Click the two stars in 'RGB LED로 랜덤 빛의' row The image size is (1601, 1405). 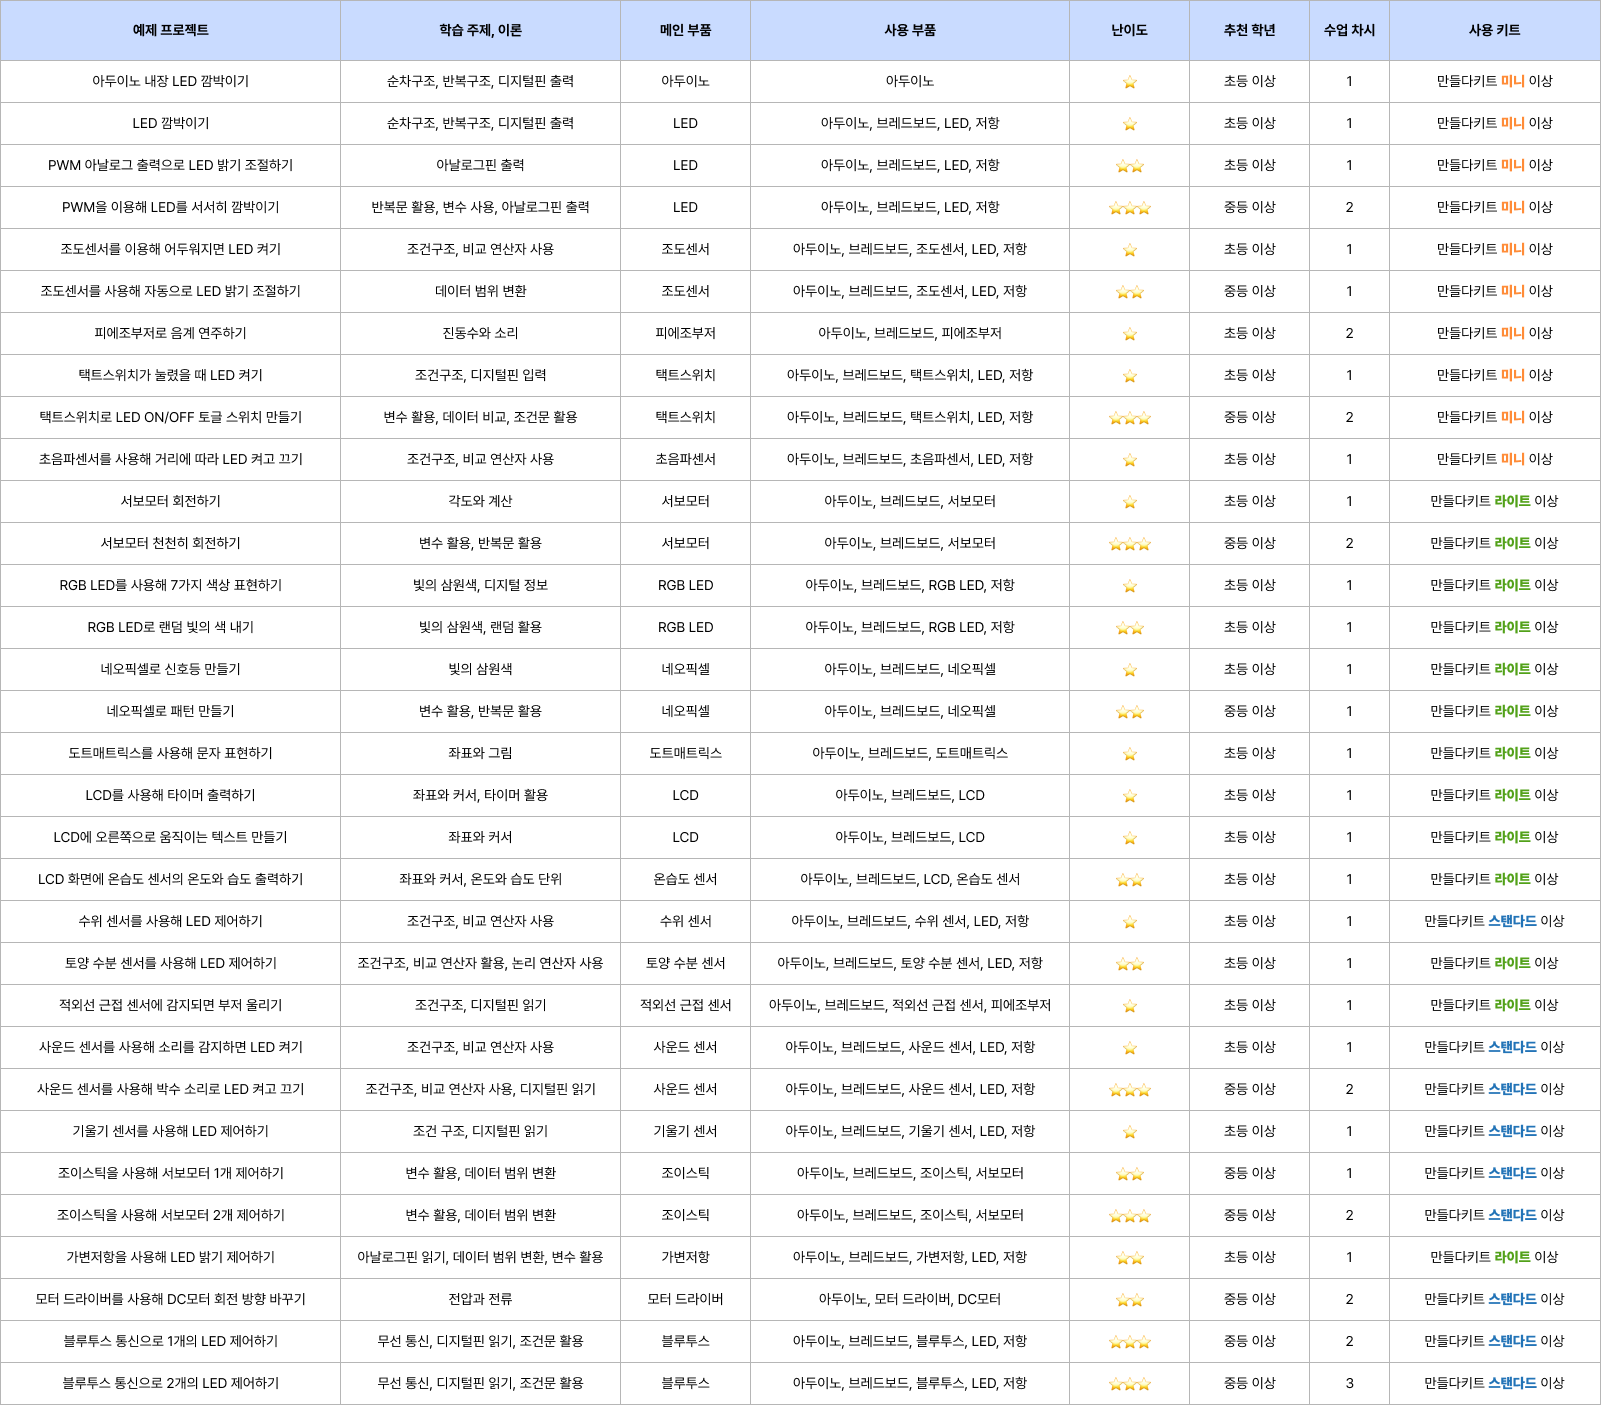pos(1130,628)
